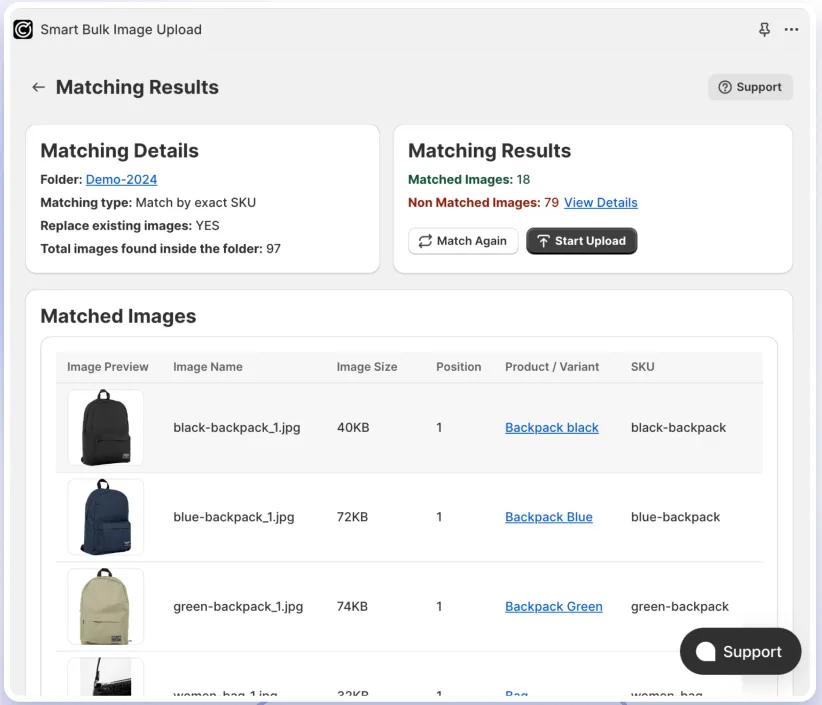View Details of non matched images
Viewport: 822px width, 705px height.
coord(600,202)
